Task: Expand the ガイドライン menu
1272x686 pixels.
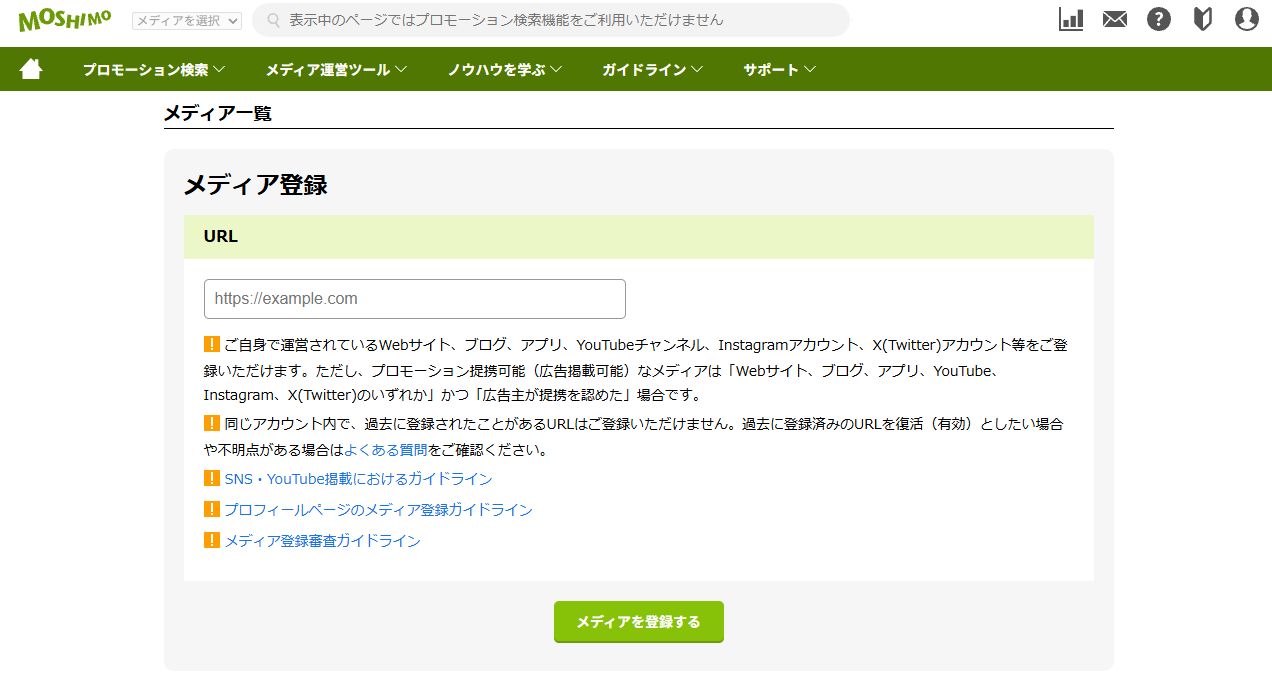Action: (653, 70)
